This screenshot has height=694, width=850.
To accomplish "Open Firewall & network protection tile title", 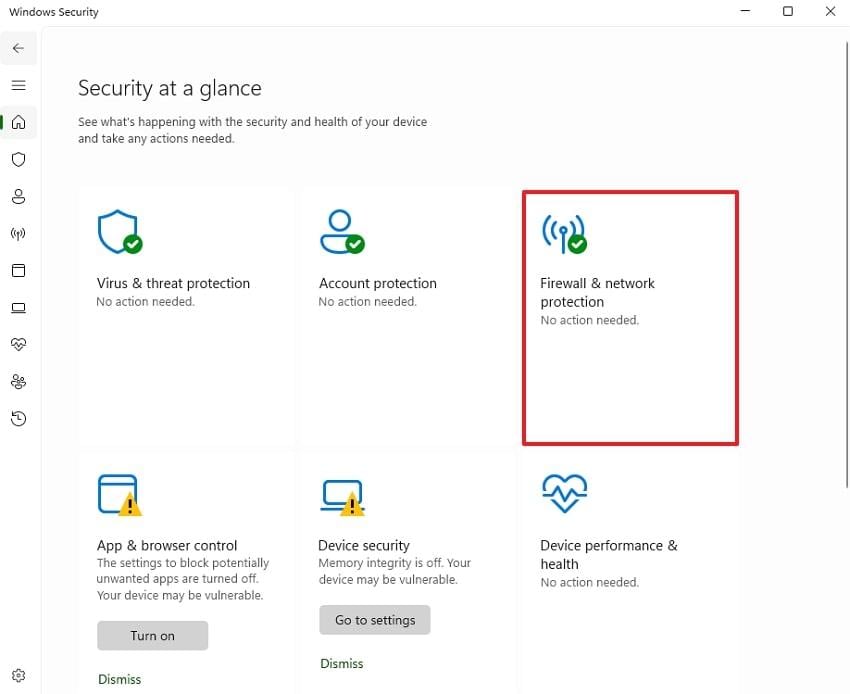I will coord(597,292).
